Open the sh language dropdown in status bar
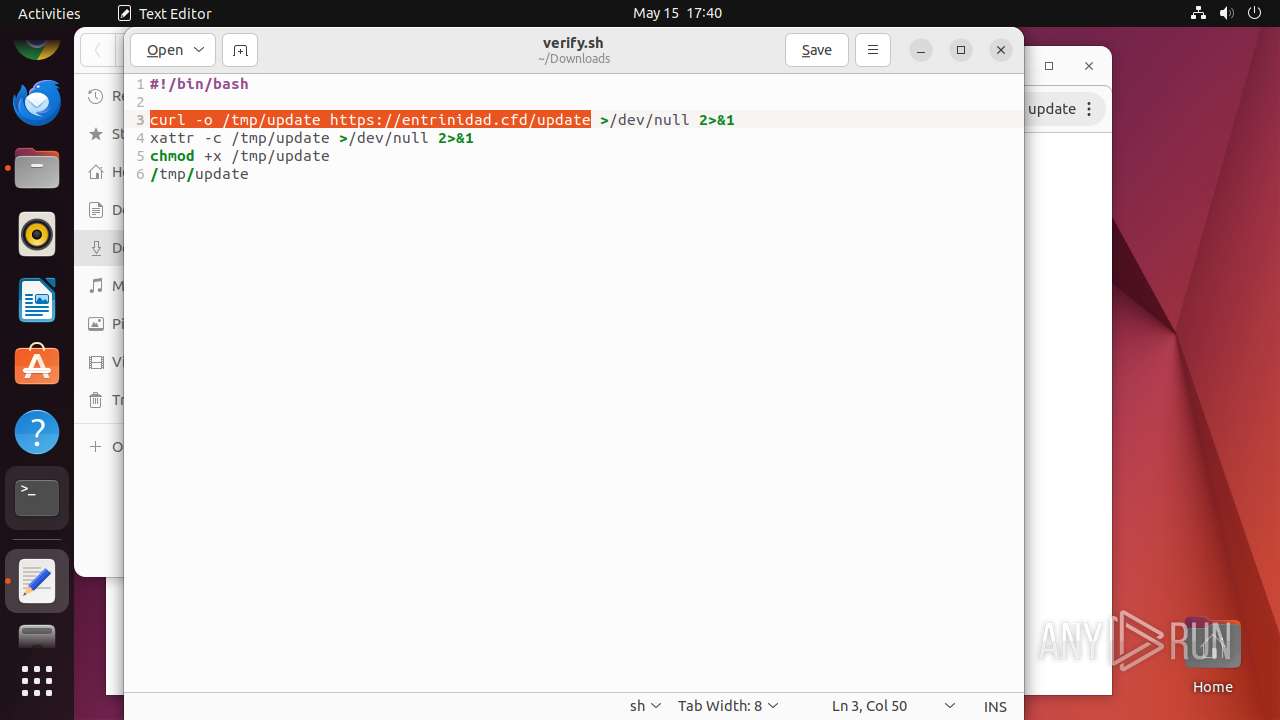 645,706
